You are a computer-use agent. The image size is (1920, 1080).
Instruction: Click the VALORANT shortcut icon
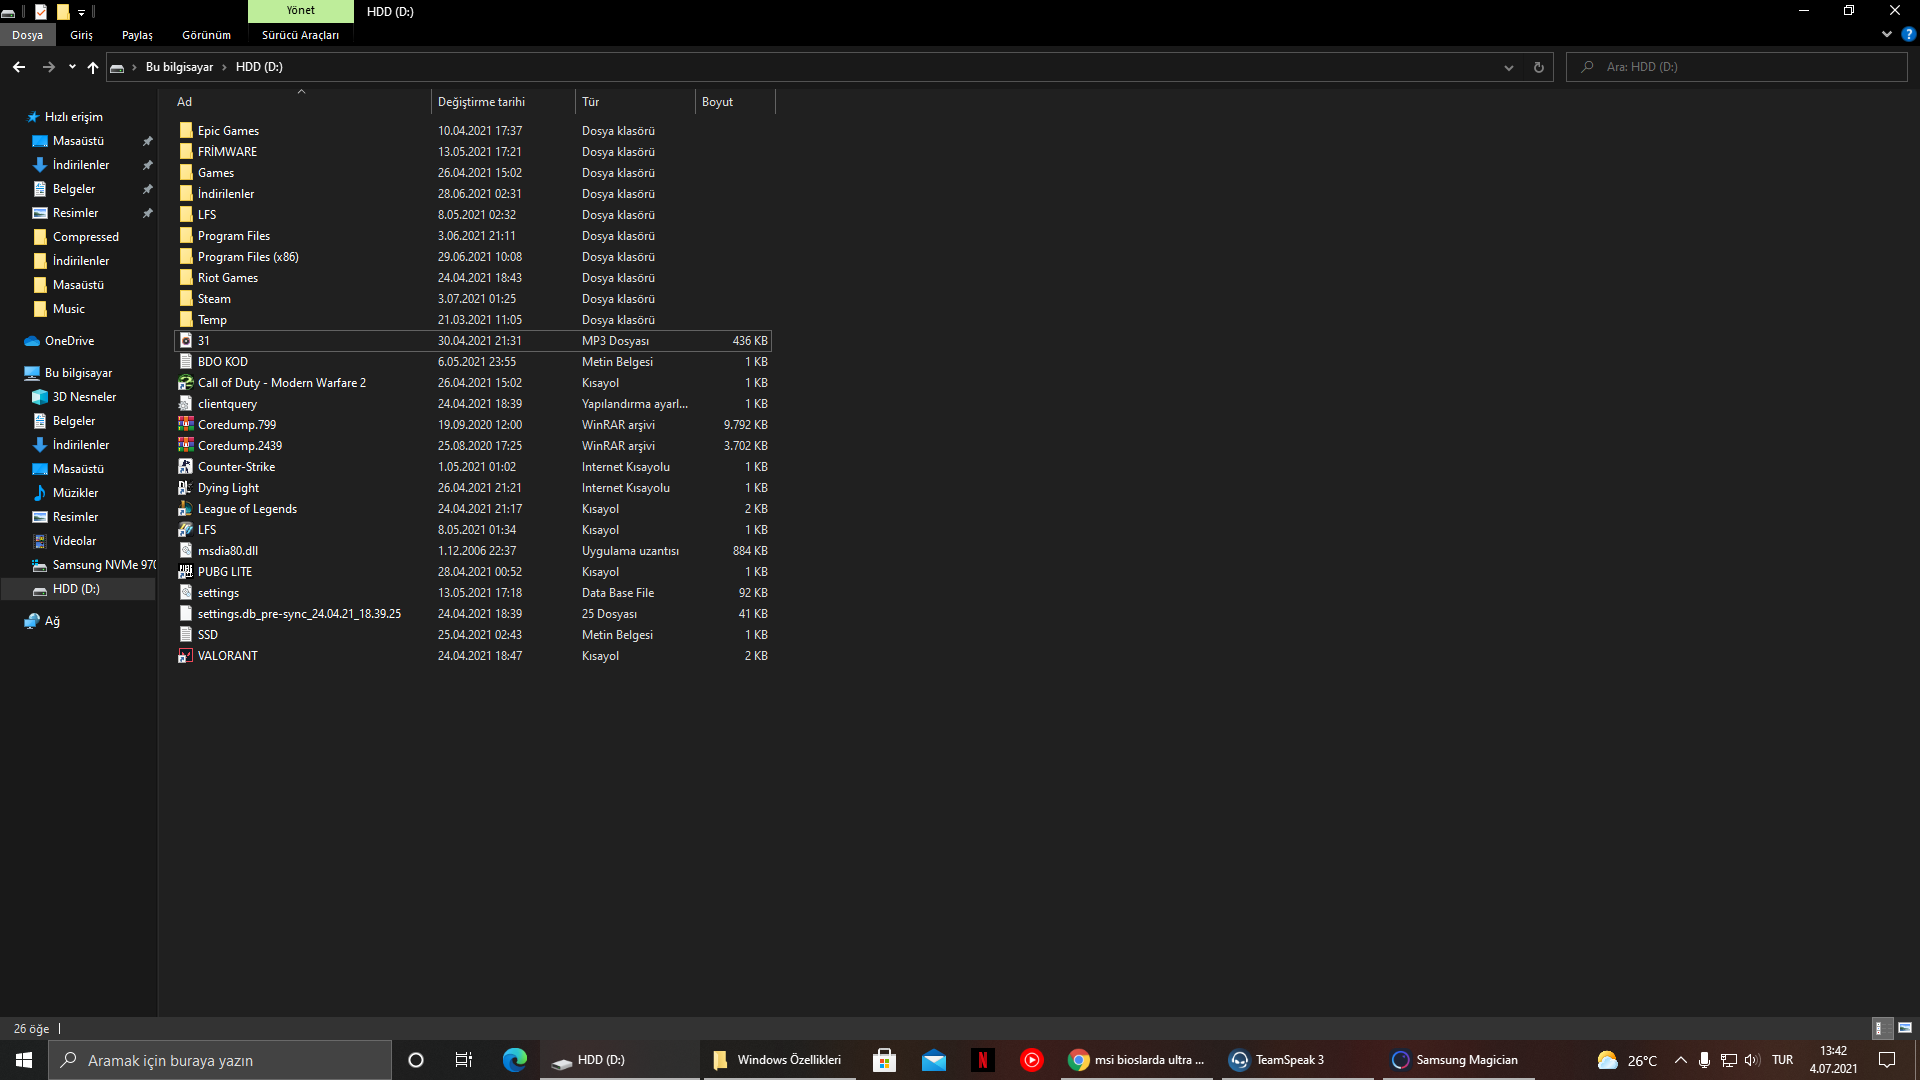tap(186, 656)
